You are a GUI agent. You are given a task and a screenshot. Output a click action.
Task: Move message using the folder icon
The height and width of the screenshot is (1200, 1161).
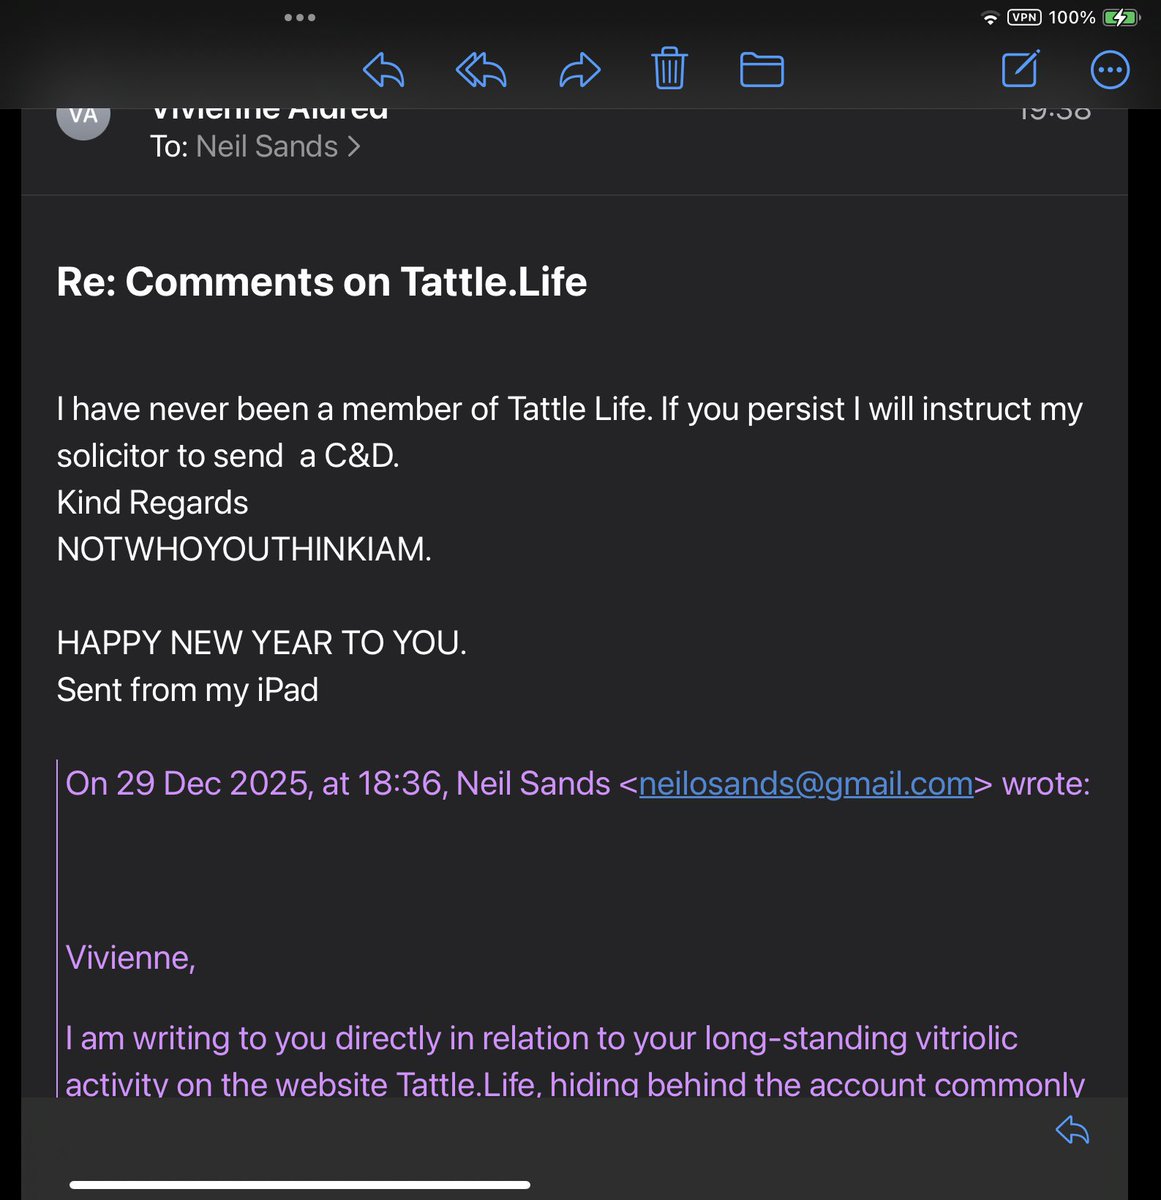761,70
